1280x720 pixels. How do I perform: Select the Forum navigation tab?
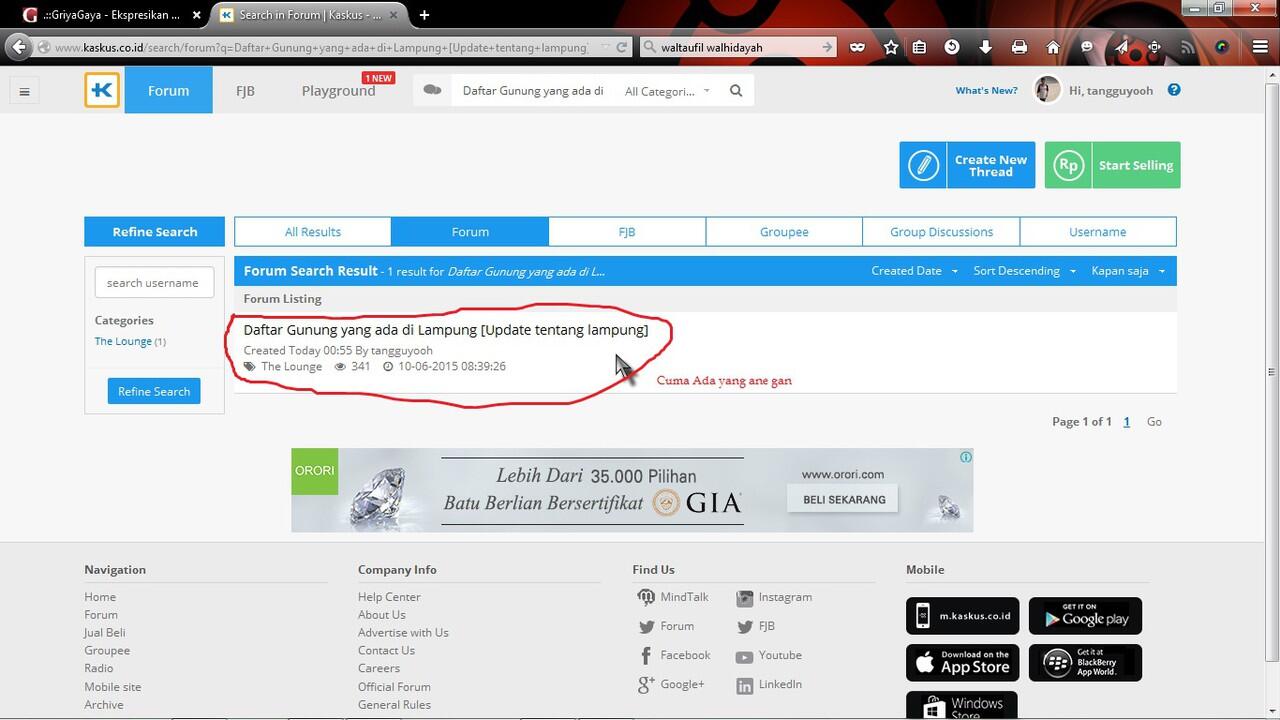point(168,90)
